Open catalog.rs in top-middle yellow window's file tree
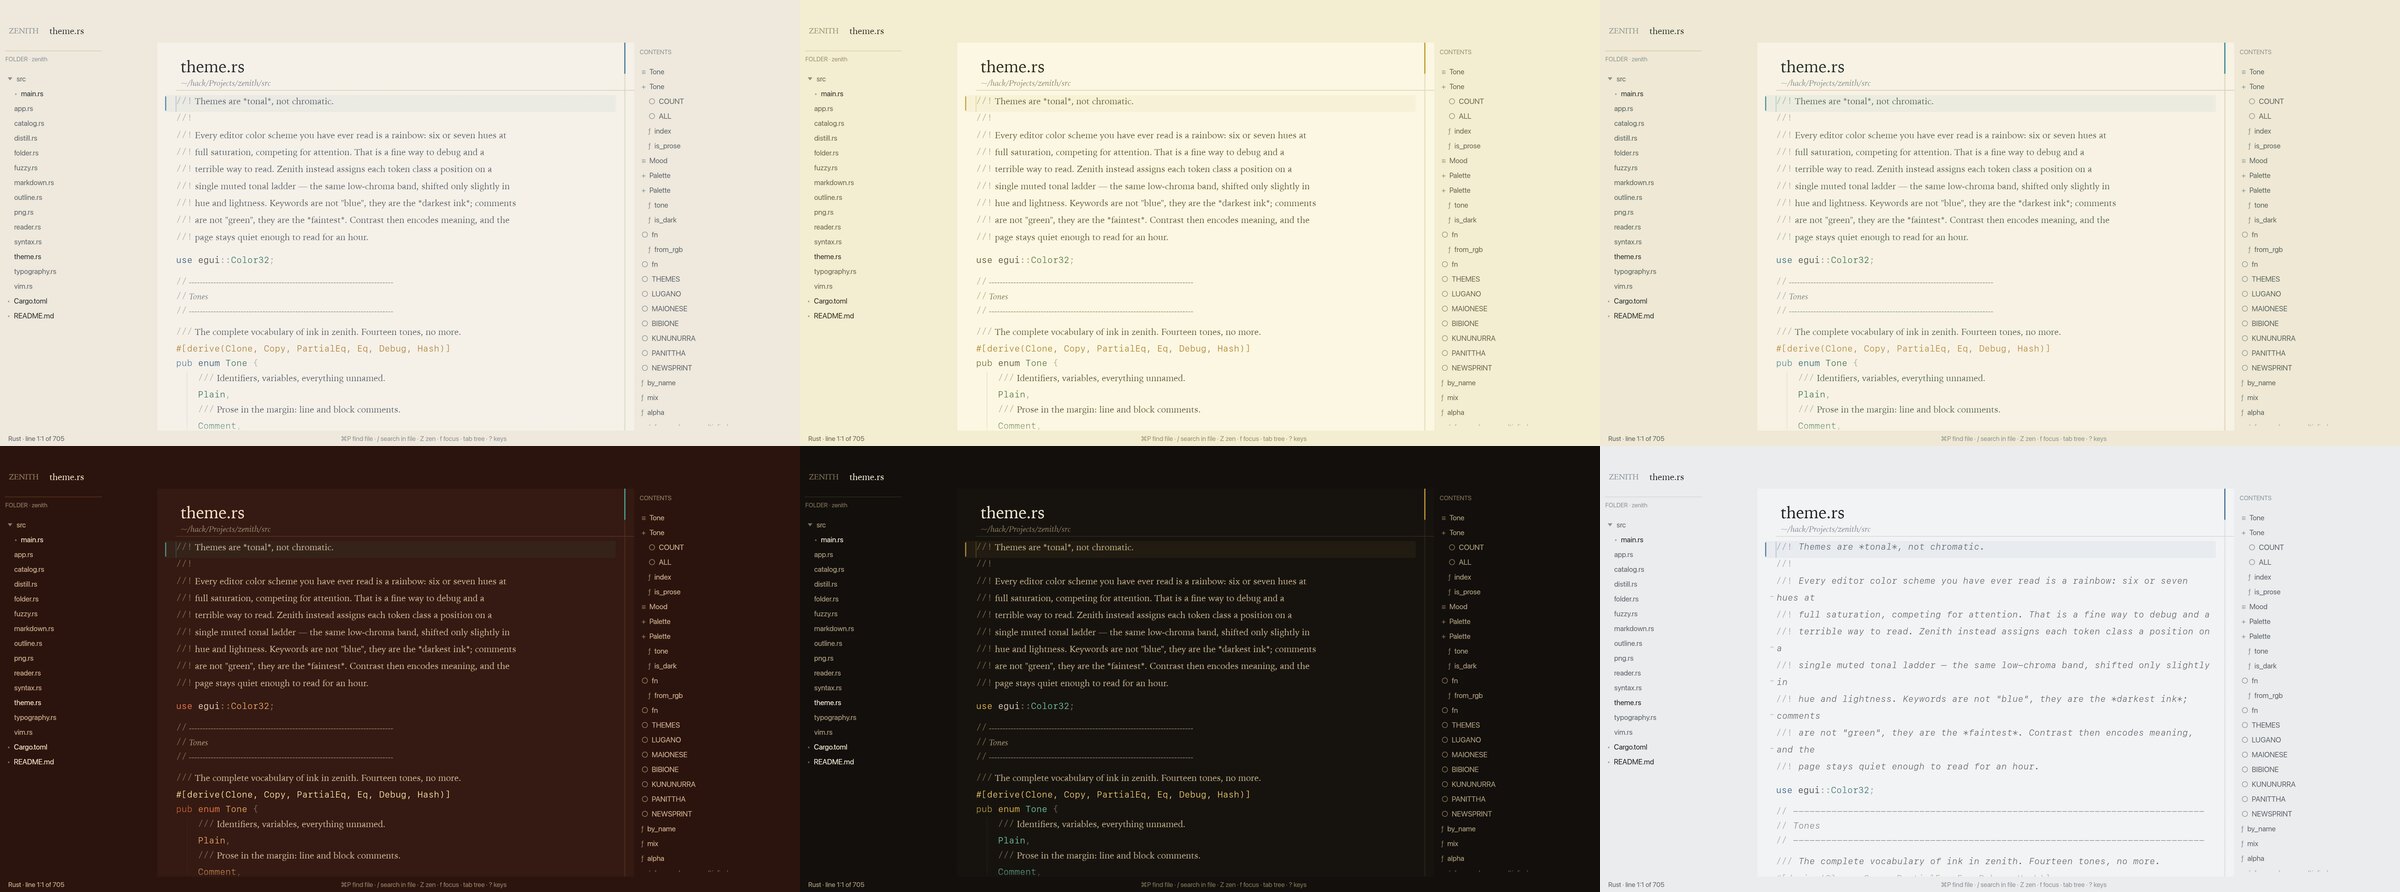 pos(829,124)
